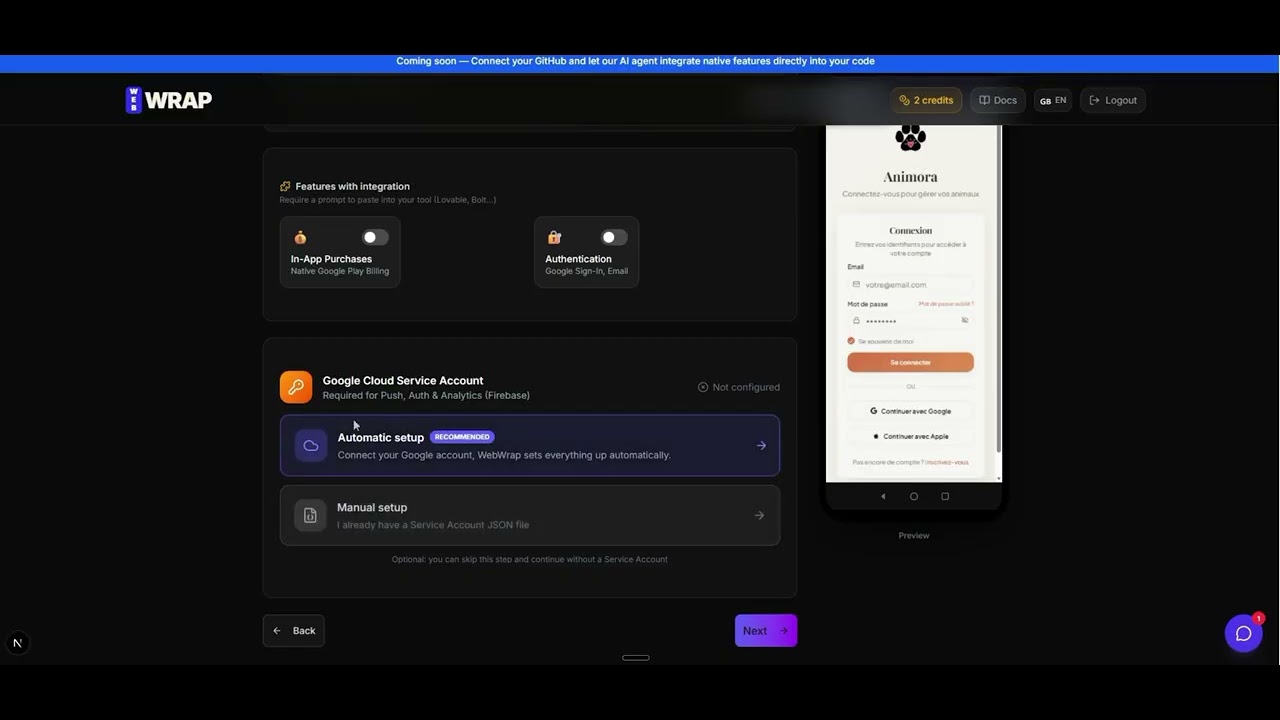The height and width of the screenshot is (720, 1280).
Task: Change language with the EN selector
Action: (x=1053, y=100)
